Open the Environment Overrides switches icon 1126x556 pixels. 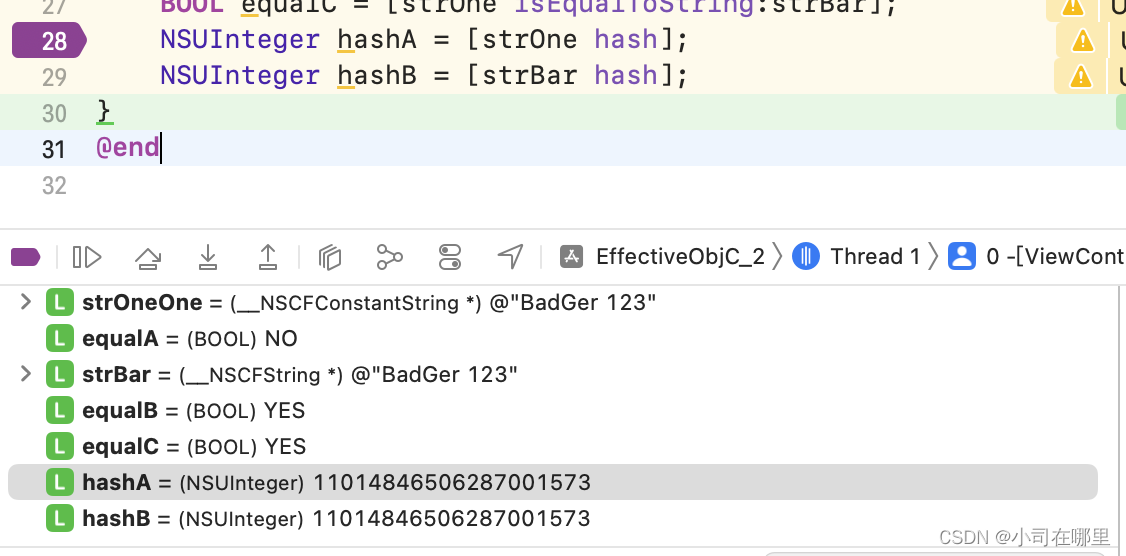pyautogui.click(x=450, y=258)
